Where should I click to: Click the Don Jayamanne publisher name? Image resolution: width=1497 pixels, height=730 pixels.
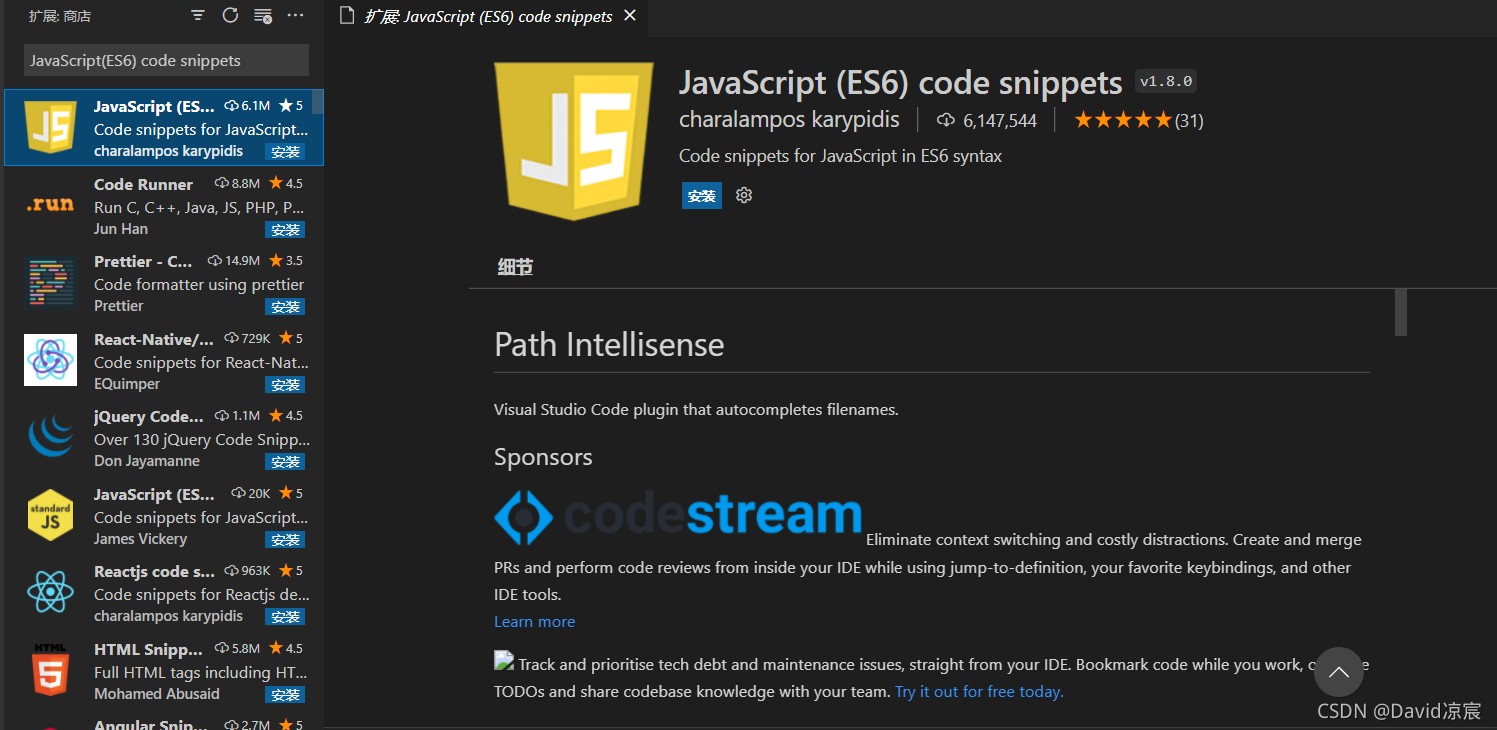click(147, 461)
